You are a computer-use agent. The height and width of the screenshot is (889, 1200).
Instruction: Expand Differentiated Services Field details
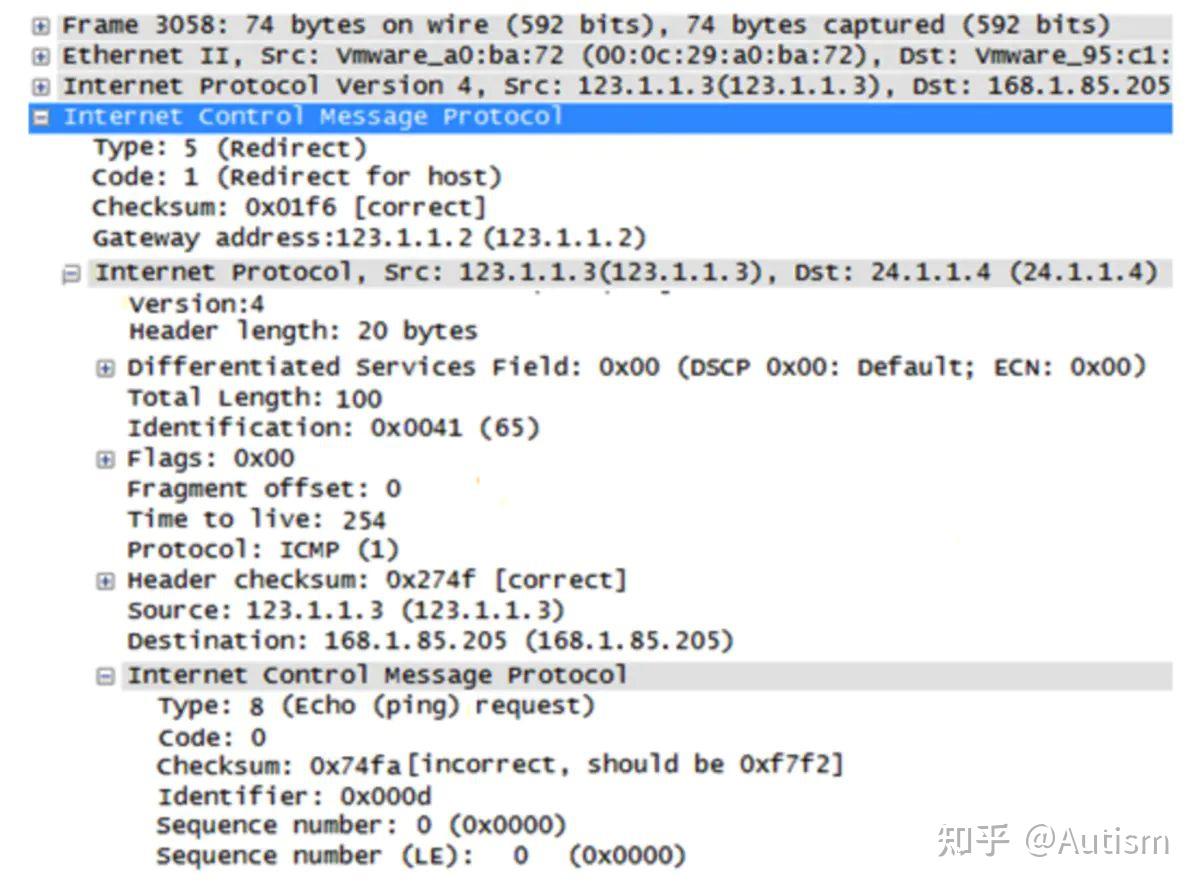click(105, 368)
